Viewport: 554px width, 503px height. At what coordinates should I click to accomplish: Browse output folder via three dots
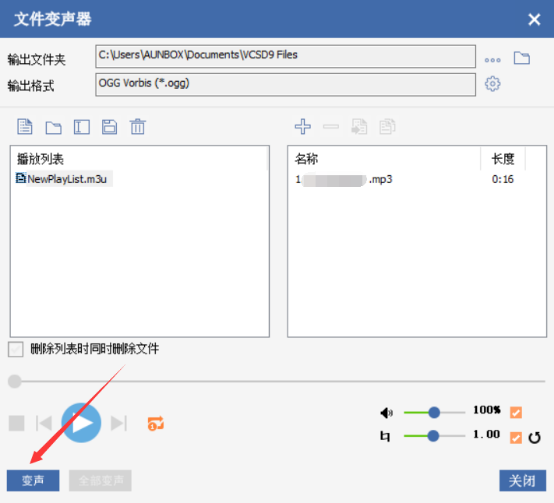point(493,60)
